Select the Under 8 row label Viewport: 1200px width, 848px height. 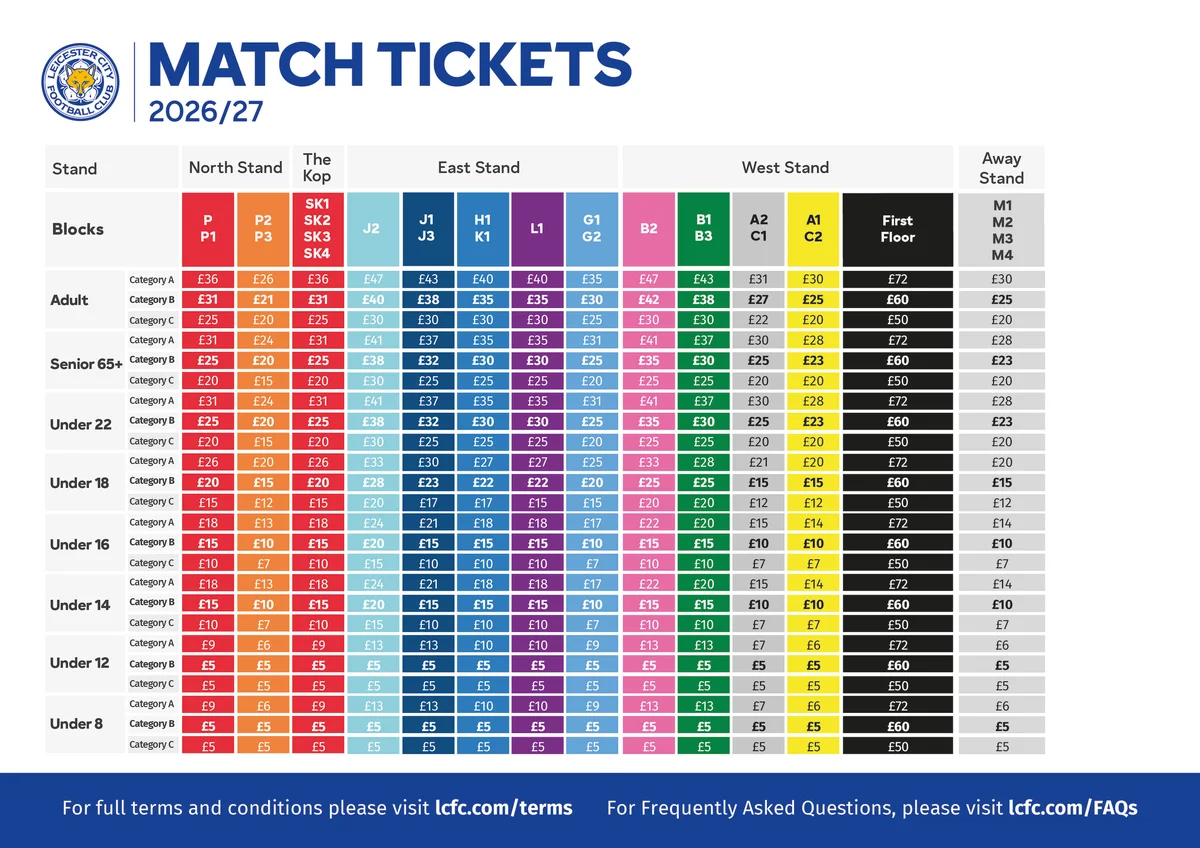(76, 724)
